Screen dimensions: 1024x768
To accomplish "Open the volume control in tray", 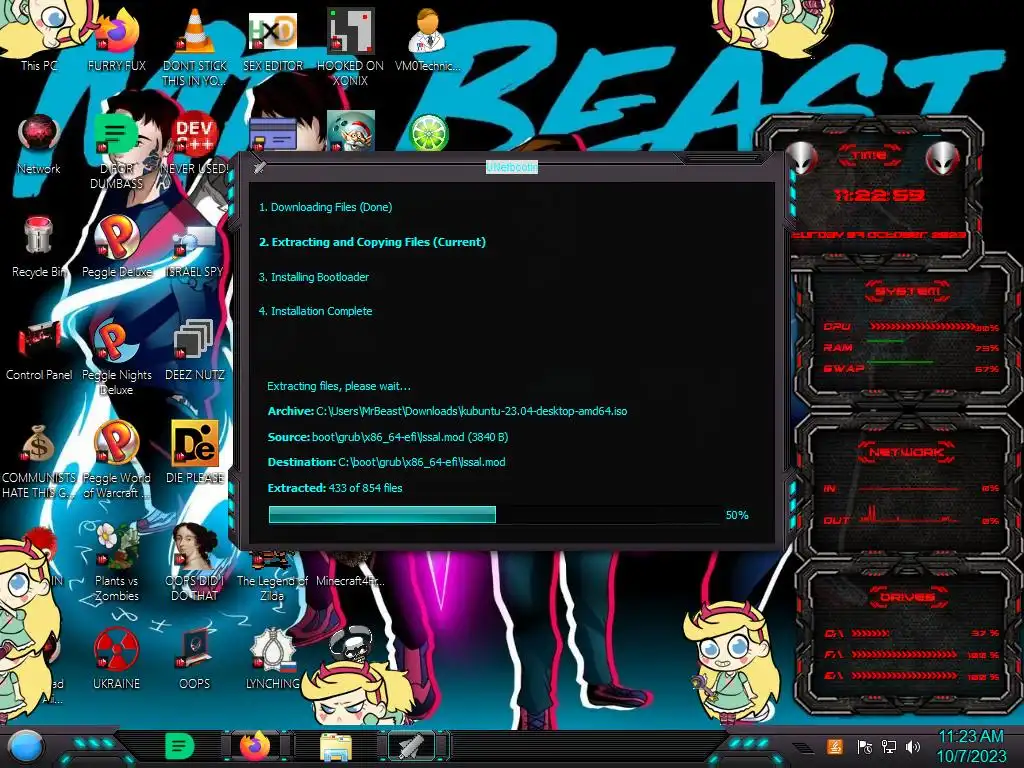I will 913,746.
